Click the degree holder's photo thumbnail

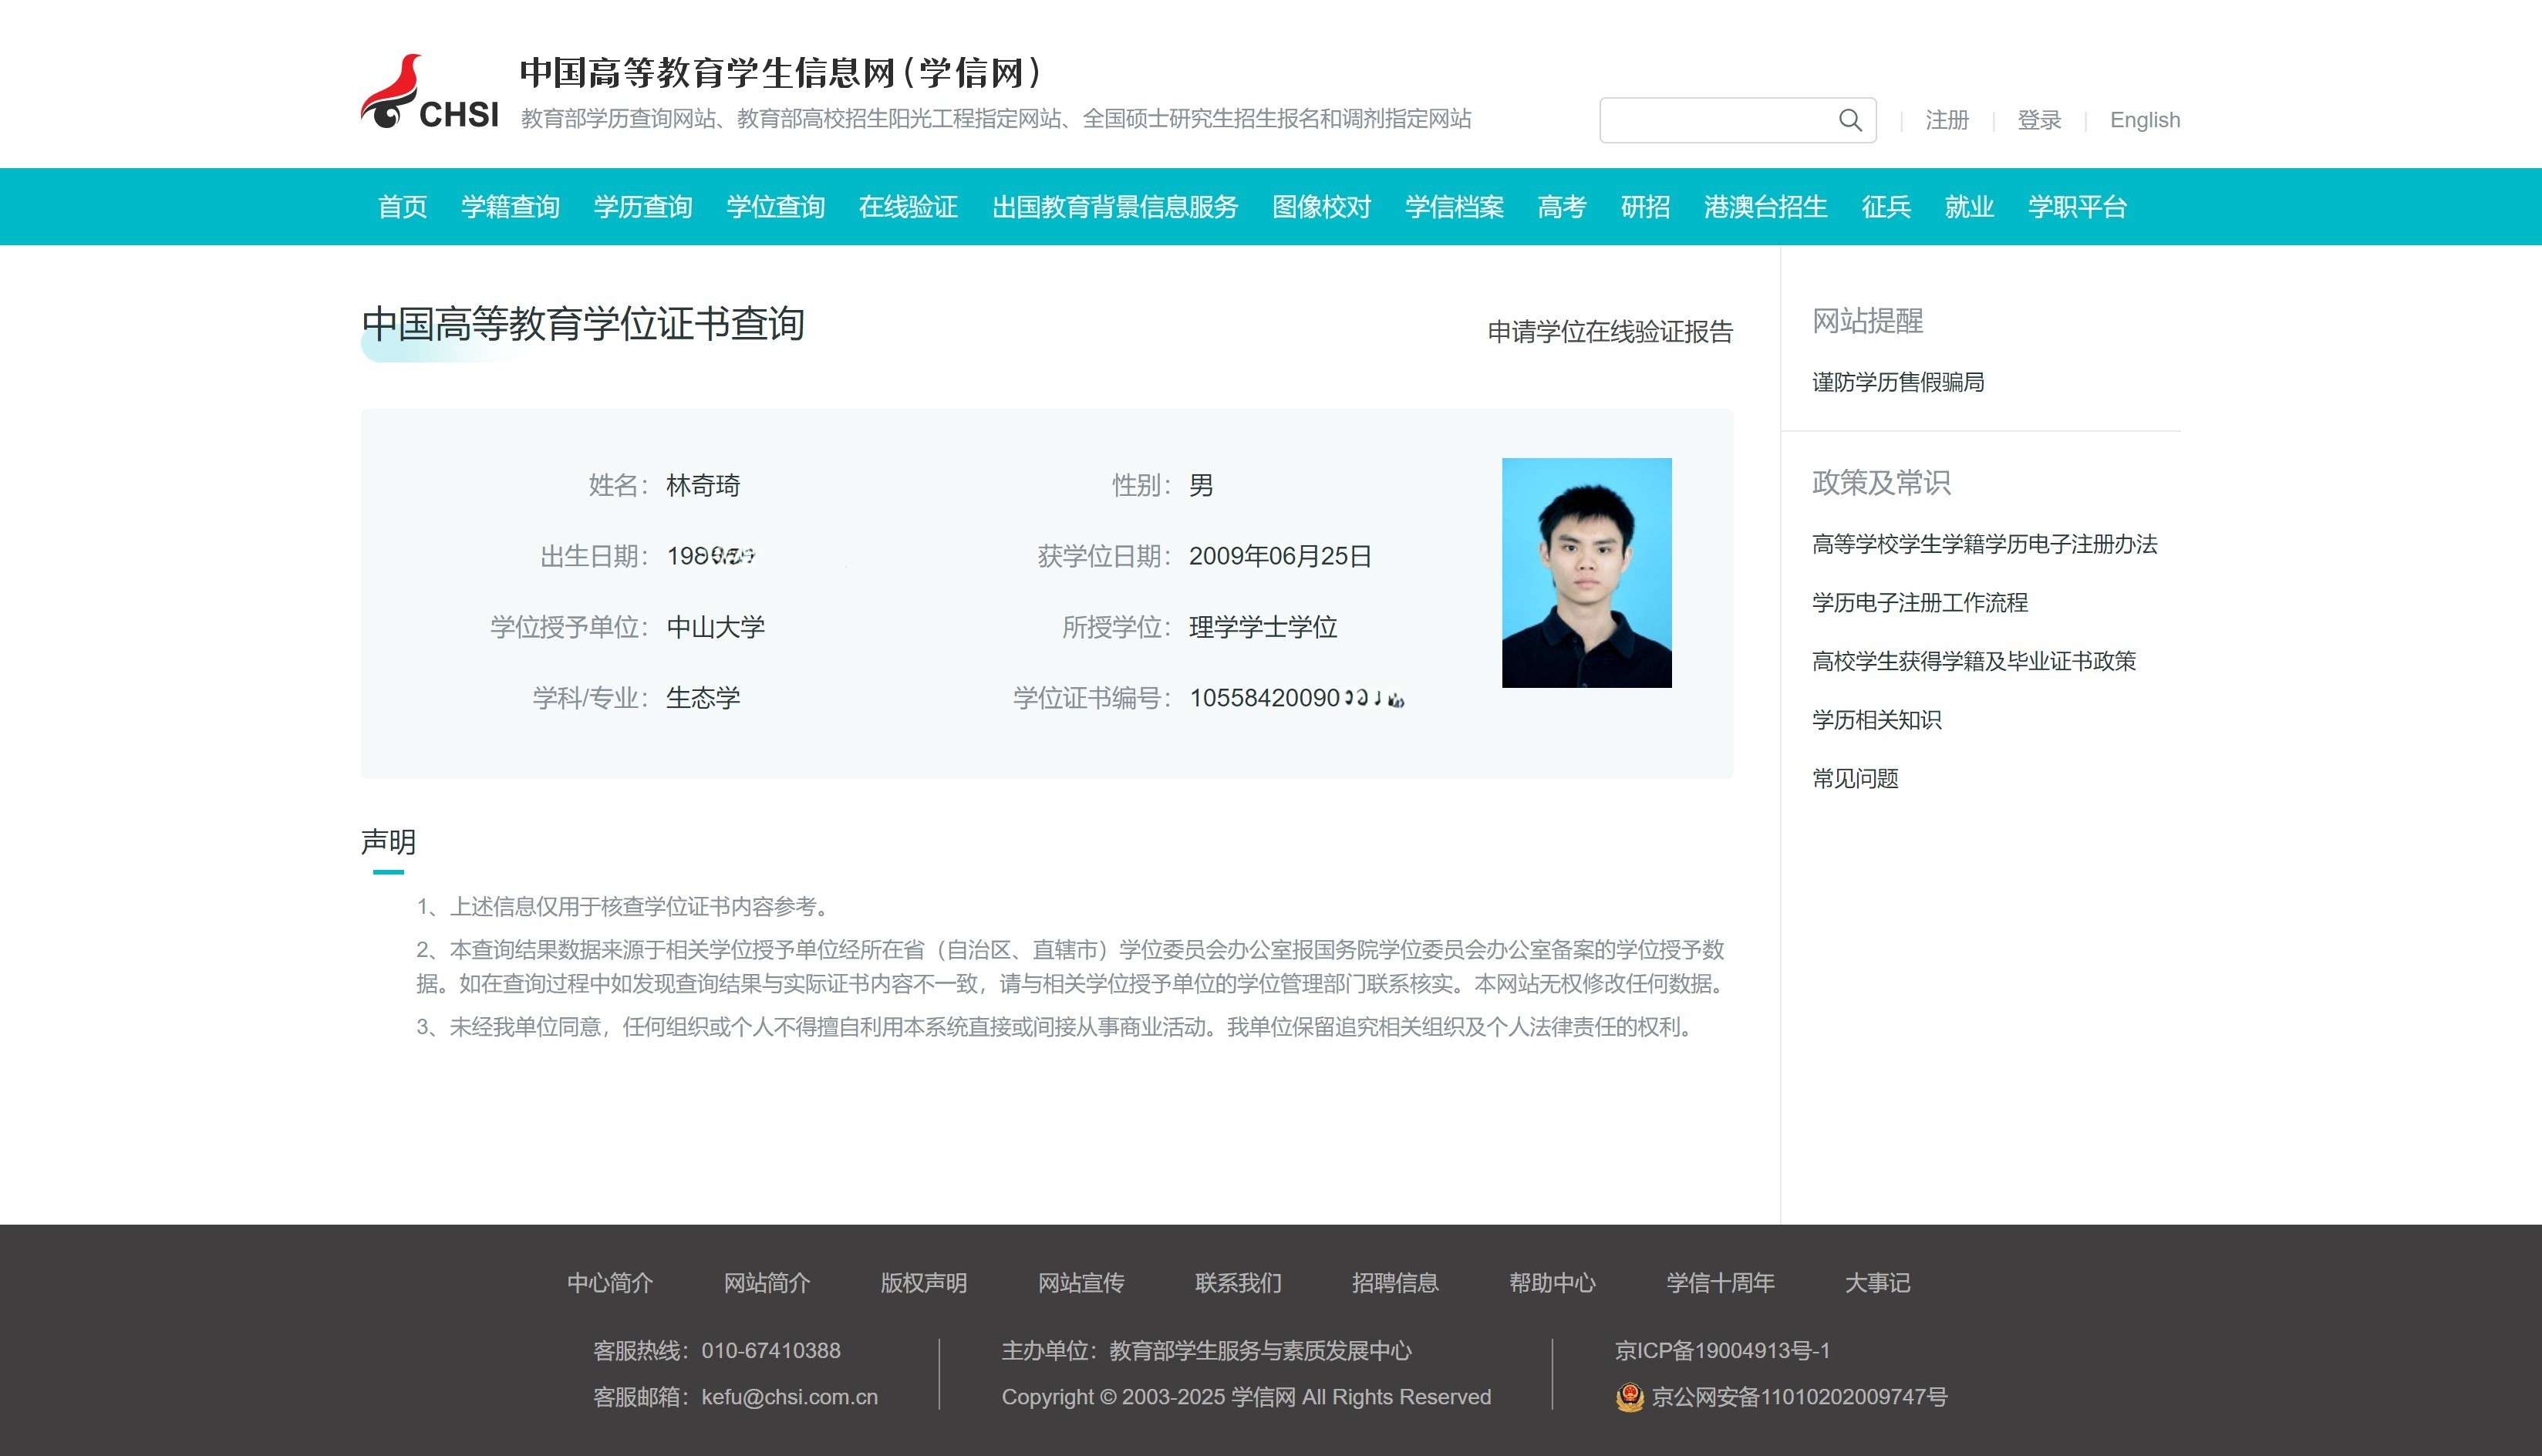pyautogui.click(x=1586, y=572)
